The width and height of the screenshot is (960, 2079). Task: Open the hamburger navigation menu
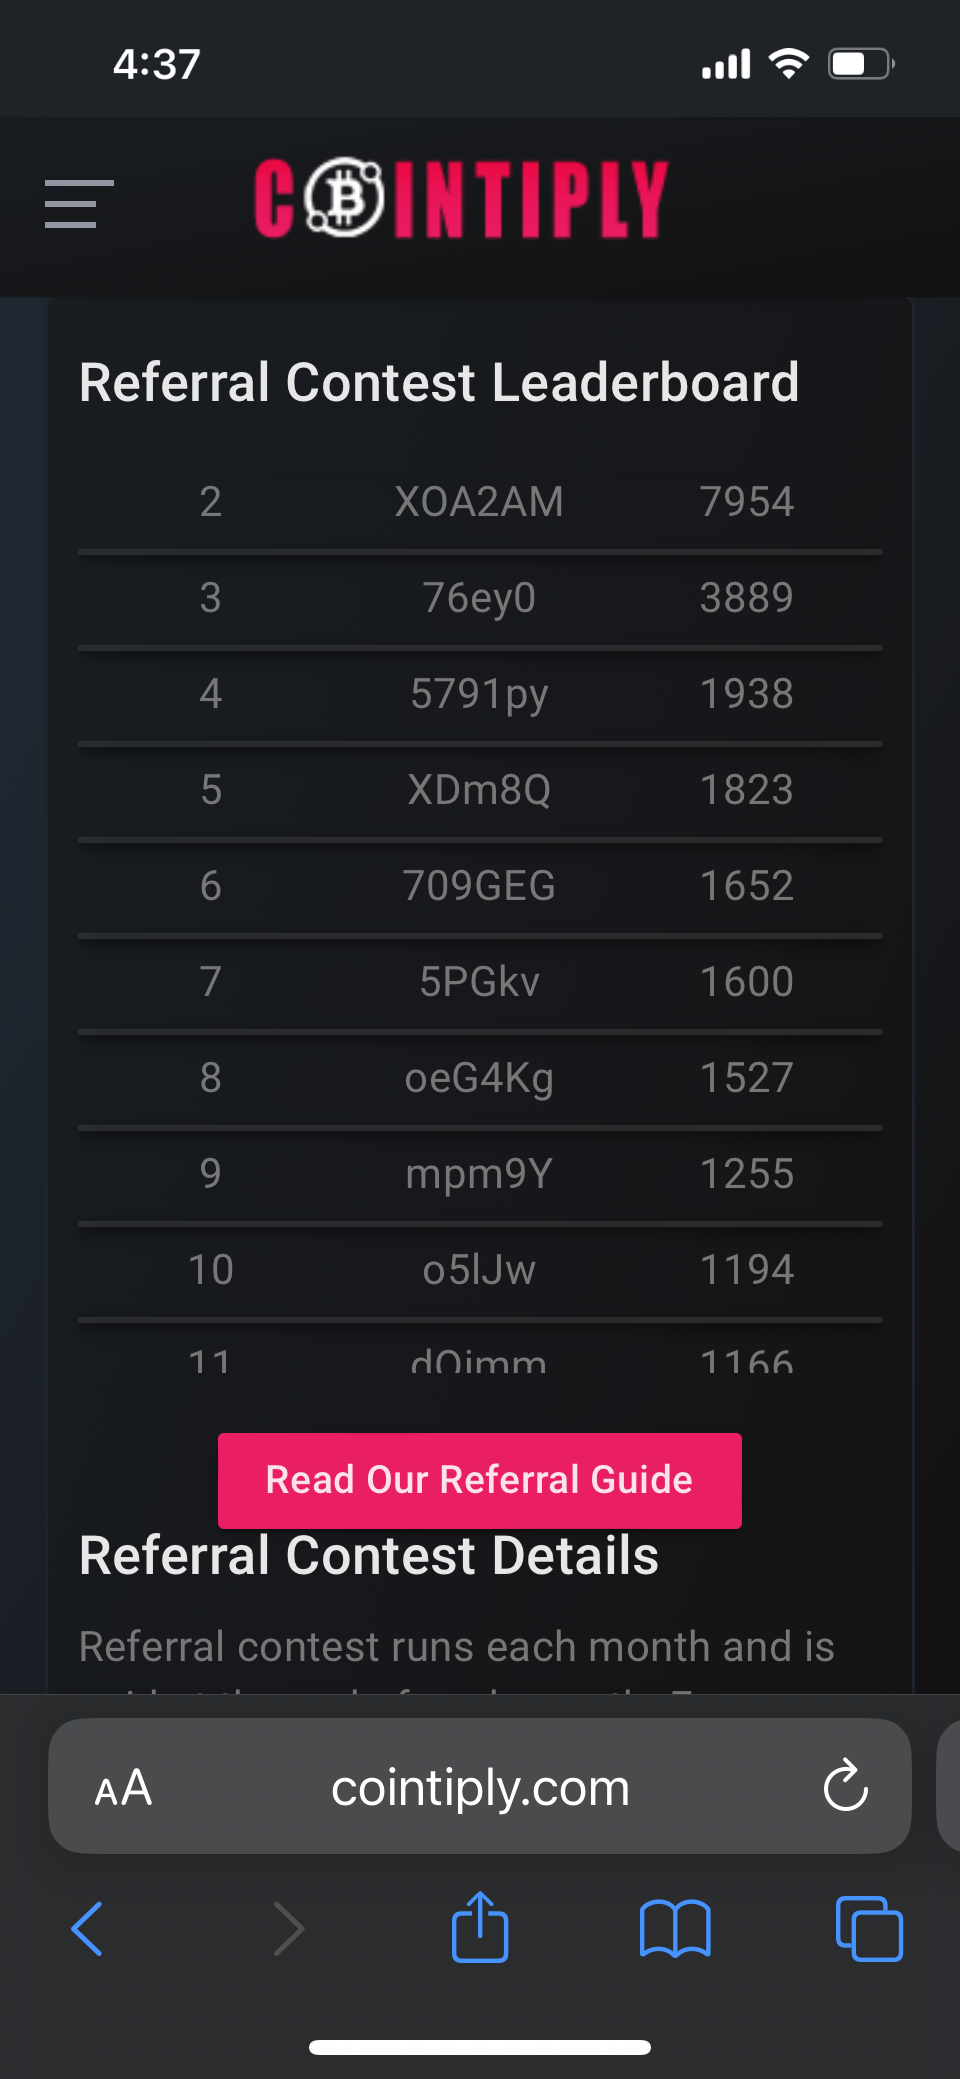[78, 204]
